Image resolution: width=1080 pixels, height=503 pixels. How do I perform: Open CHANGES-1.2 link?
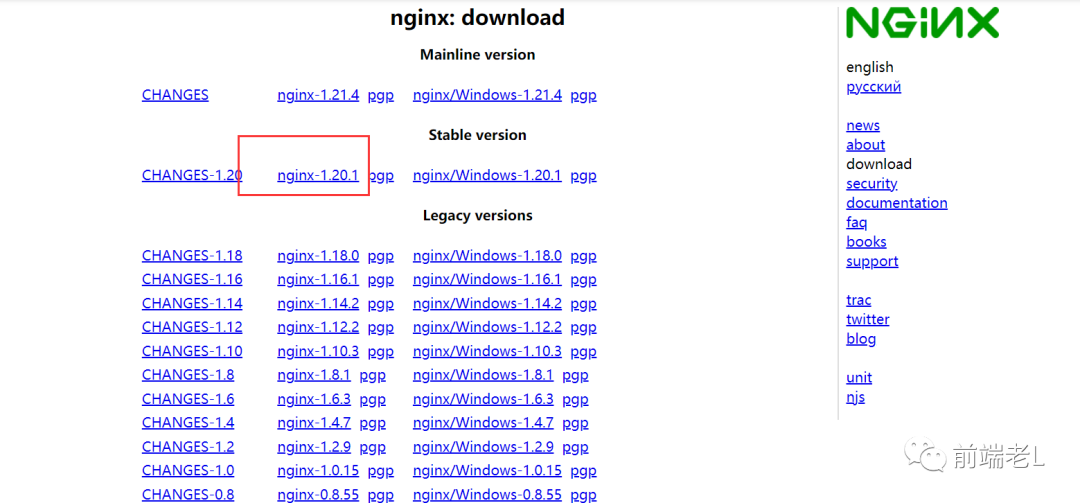[188, 446]
